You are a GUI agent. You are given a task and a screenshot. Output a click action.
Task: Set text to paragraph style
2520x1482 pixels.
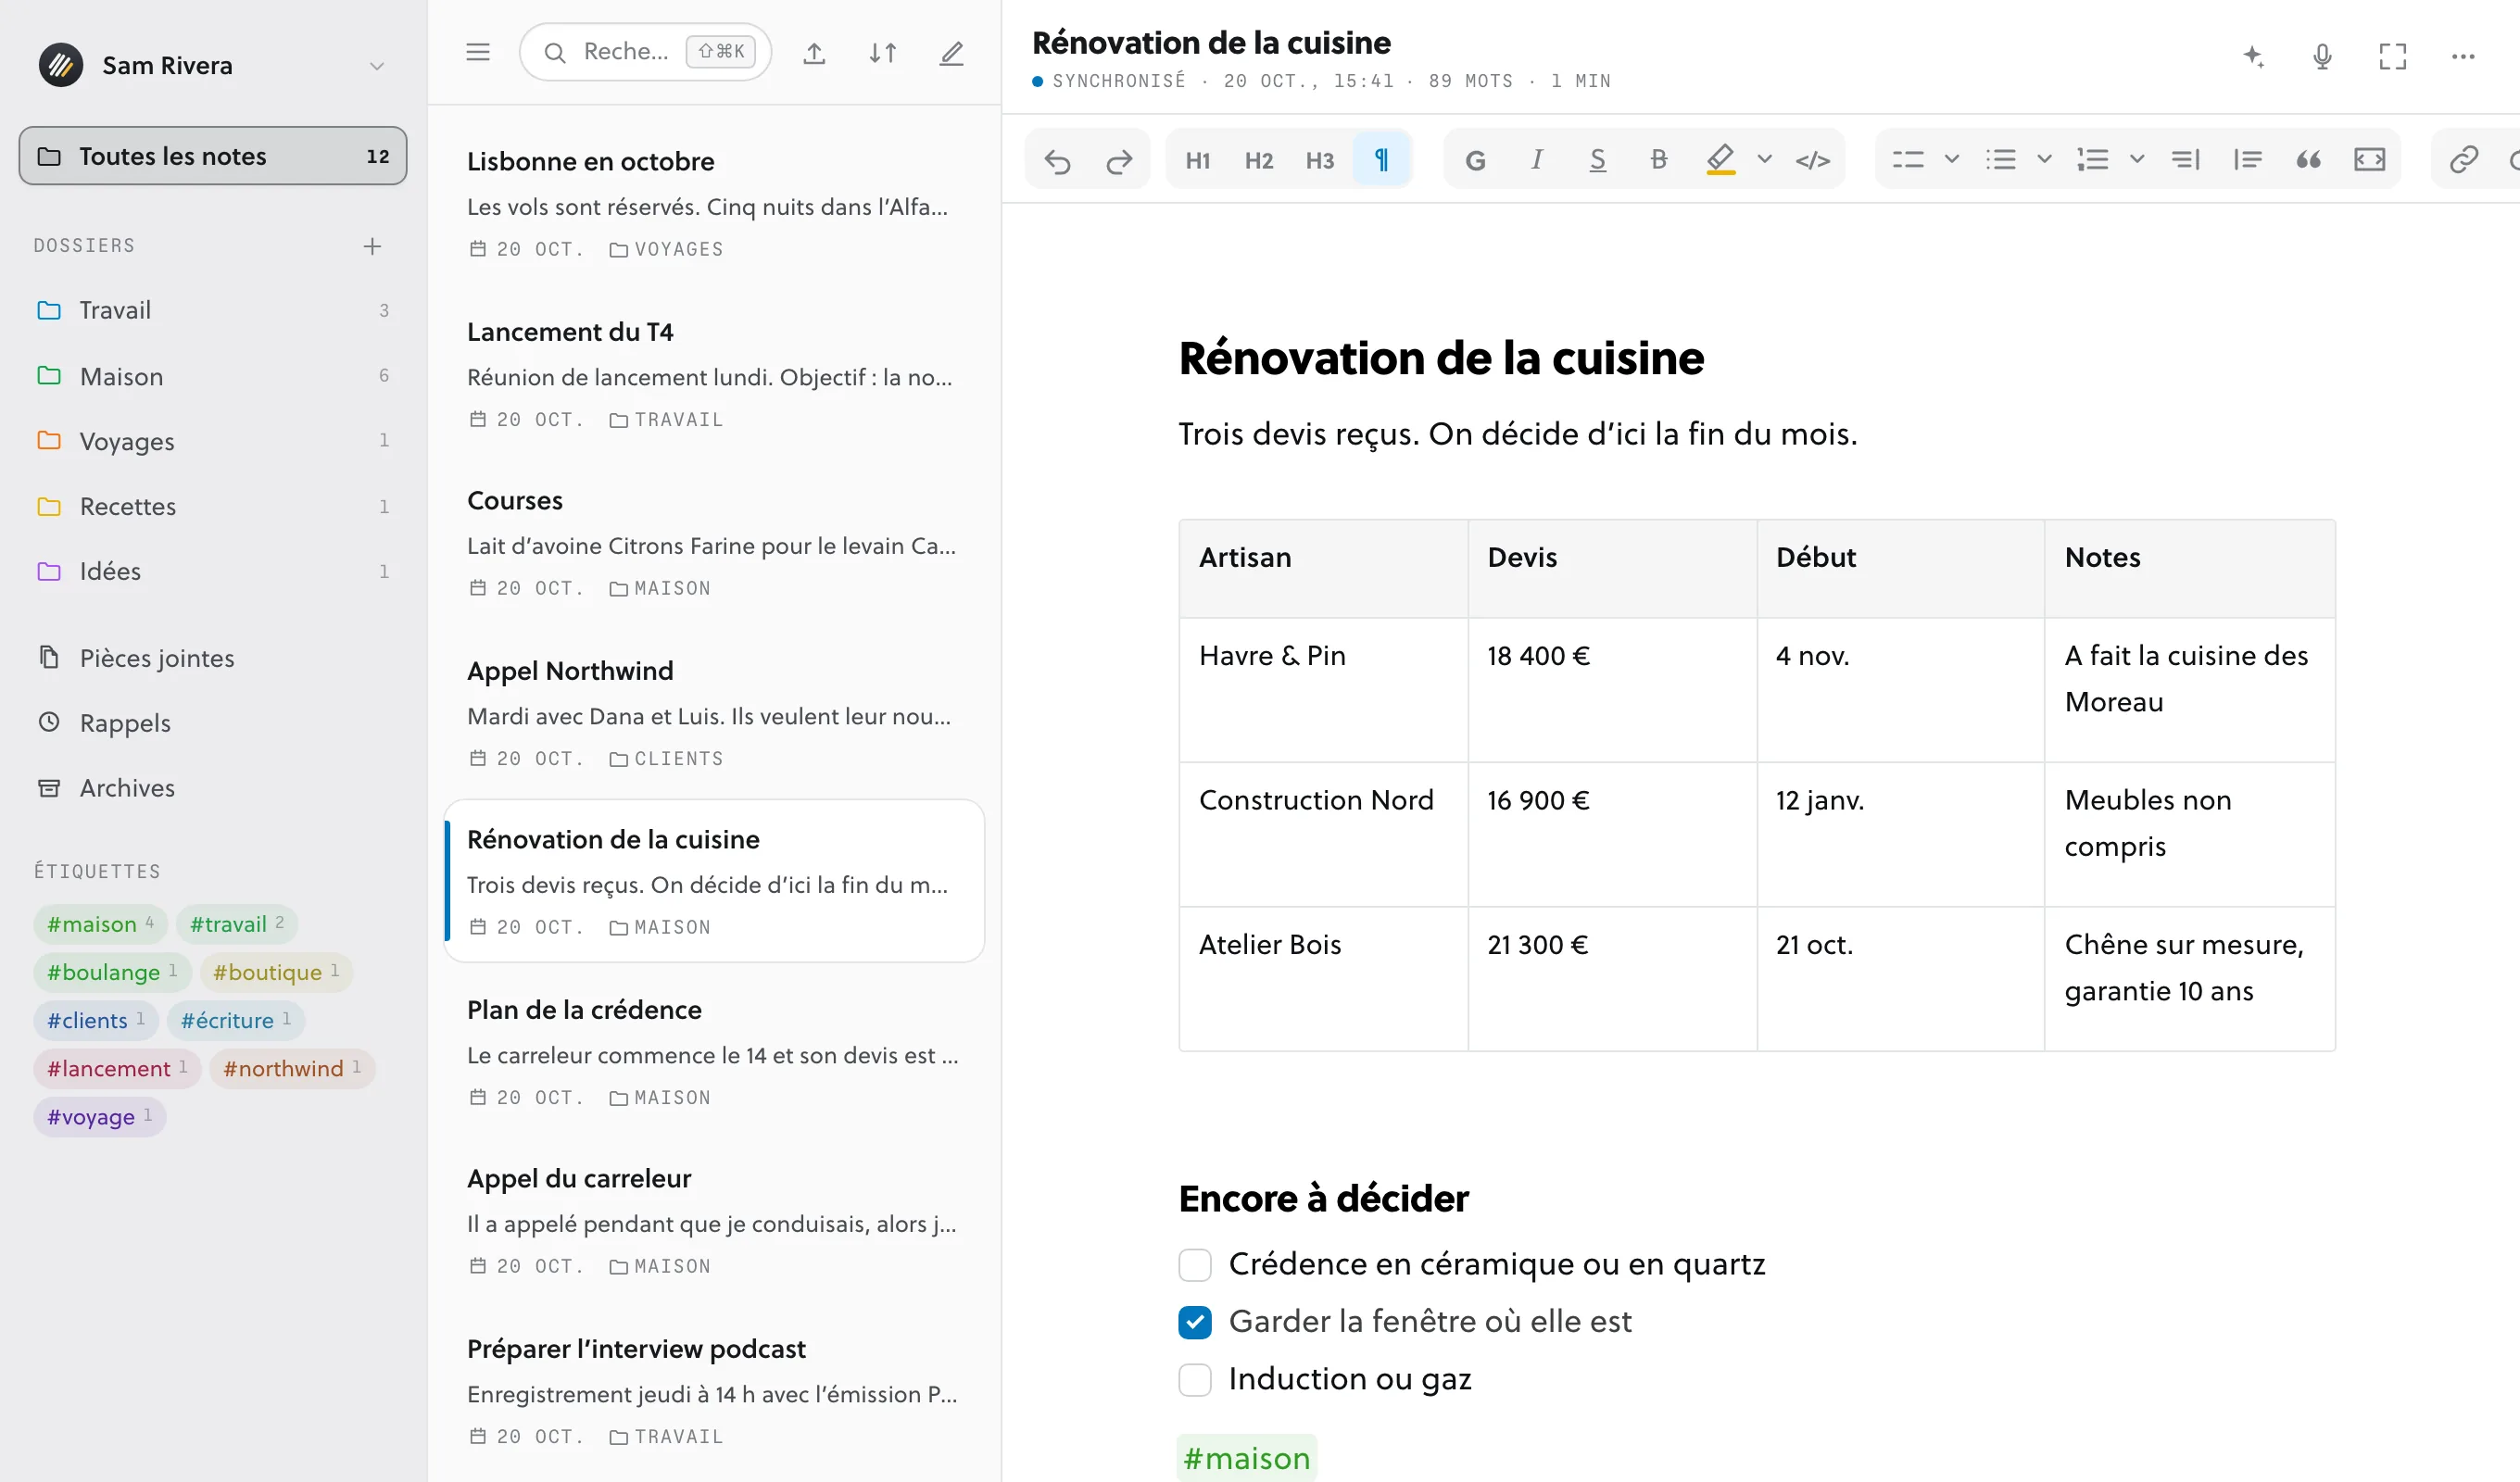[1381, 160]
